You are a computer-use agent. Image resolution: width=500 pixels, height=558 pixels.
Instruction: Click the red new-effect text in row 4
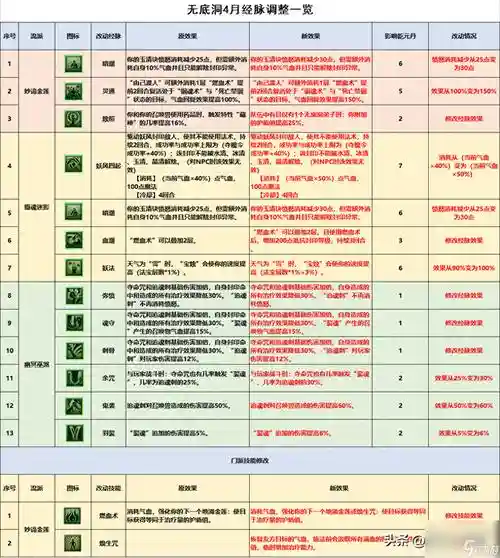(310, 165)
